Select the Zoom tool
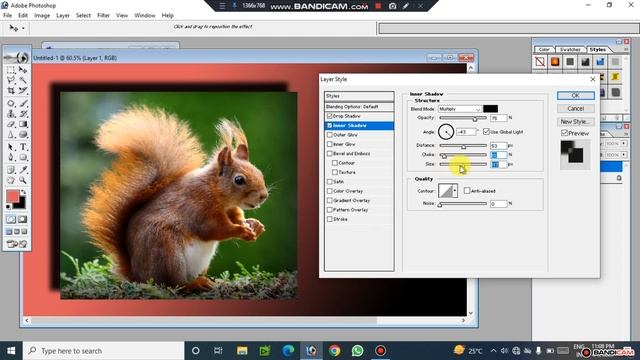Screen dimensions: 640x360 [x=23, y=180]
